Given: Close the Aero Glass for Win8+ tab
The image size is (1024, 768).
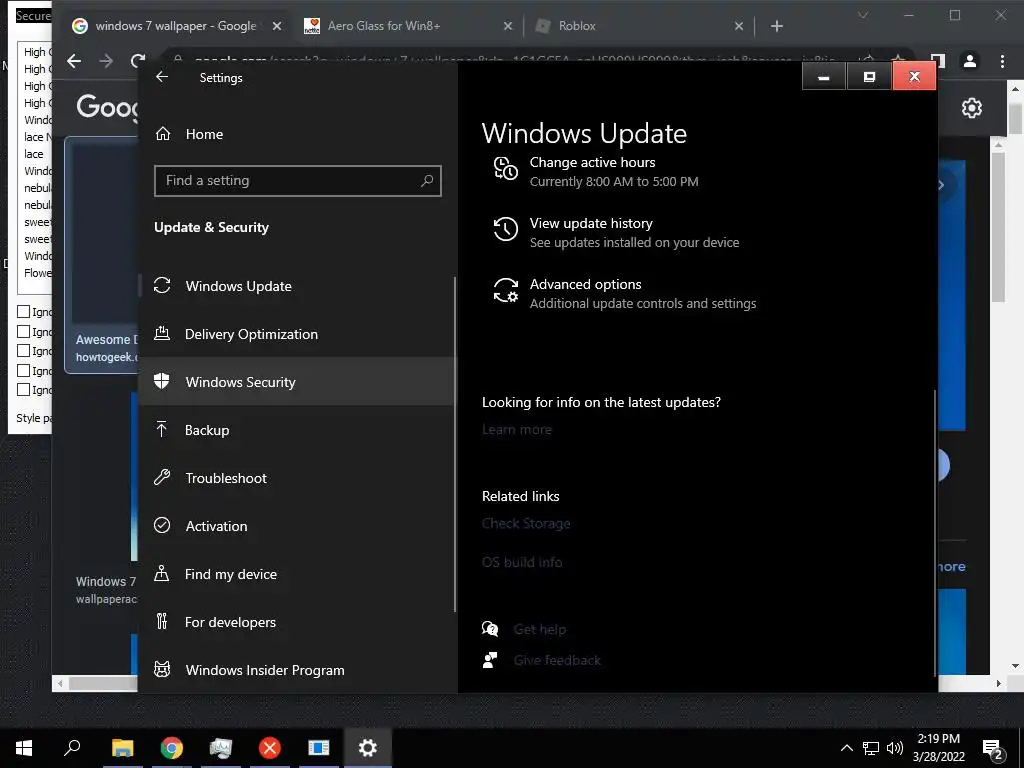Looking at the screenshot, I should tap(507, 26).
